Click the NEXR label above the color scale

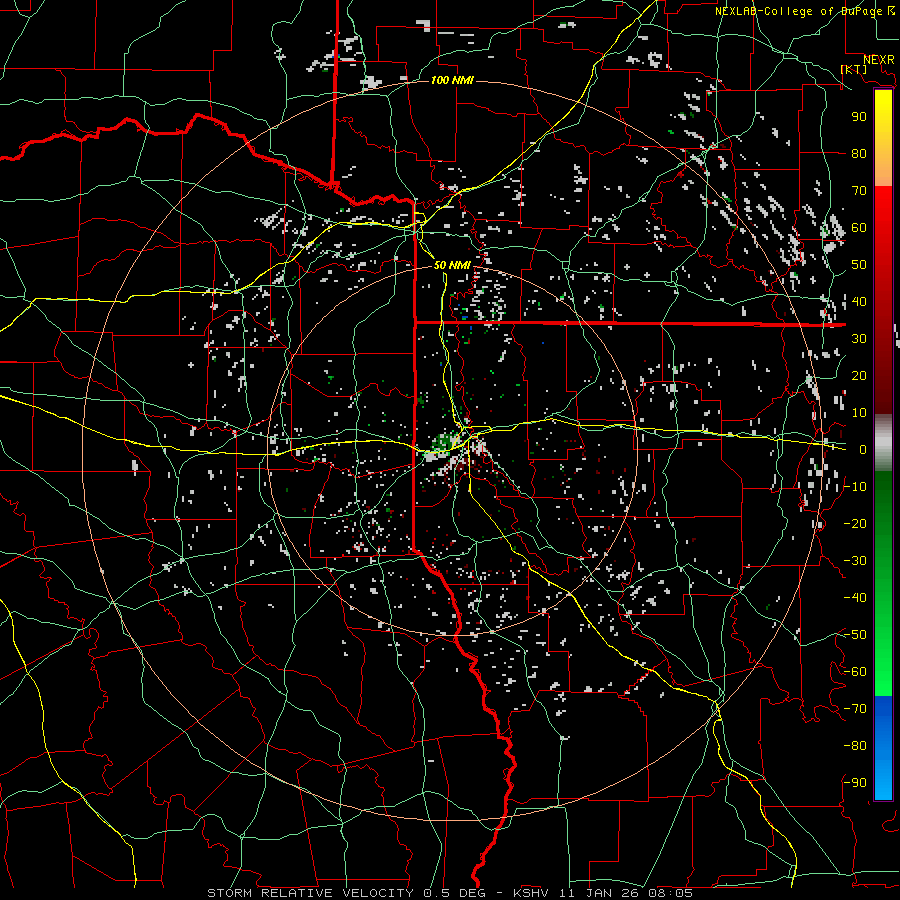[878, 60]
